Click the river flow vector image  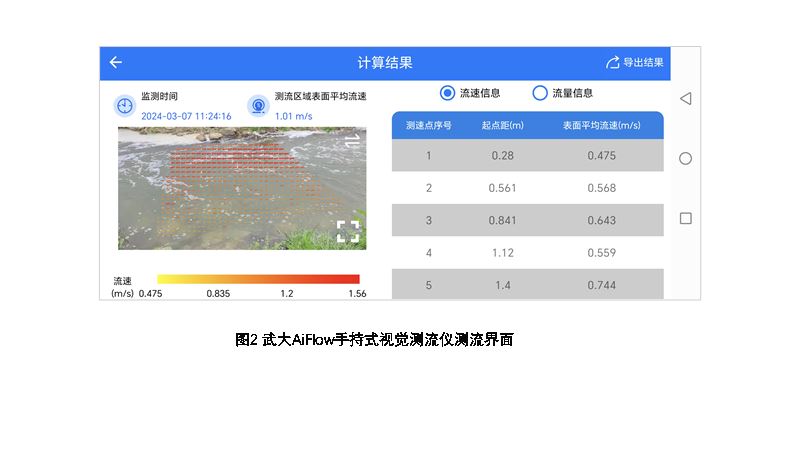[x=240, y=190]
